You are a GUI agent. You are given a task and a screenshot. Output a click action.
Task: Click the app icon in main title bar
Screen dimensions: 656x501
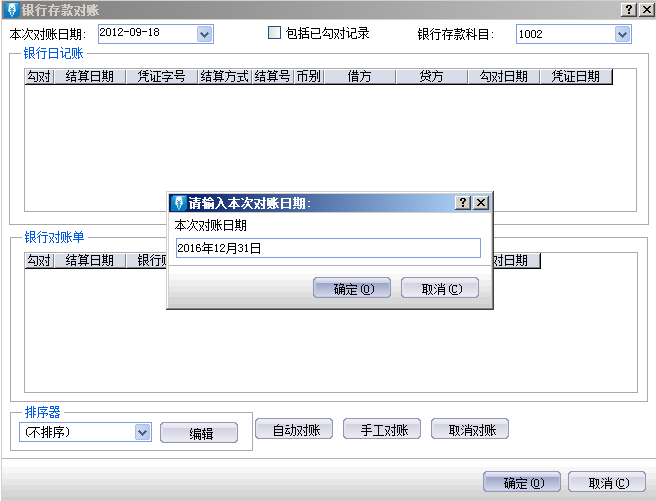(x=12, y=10)
